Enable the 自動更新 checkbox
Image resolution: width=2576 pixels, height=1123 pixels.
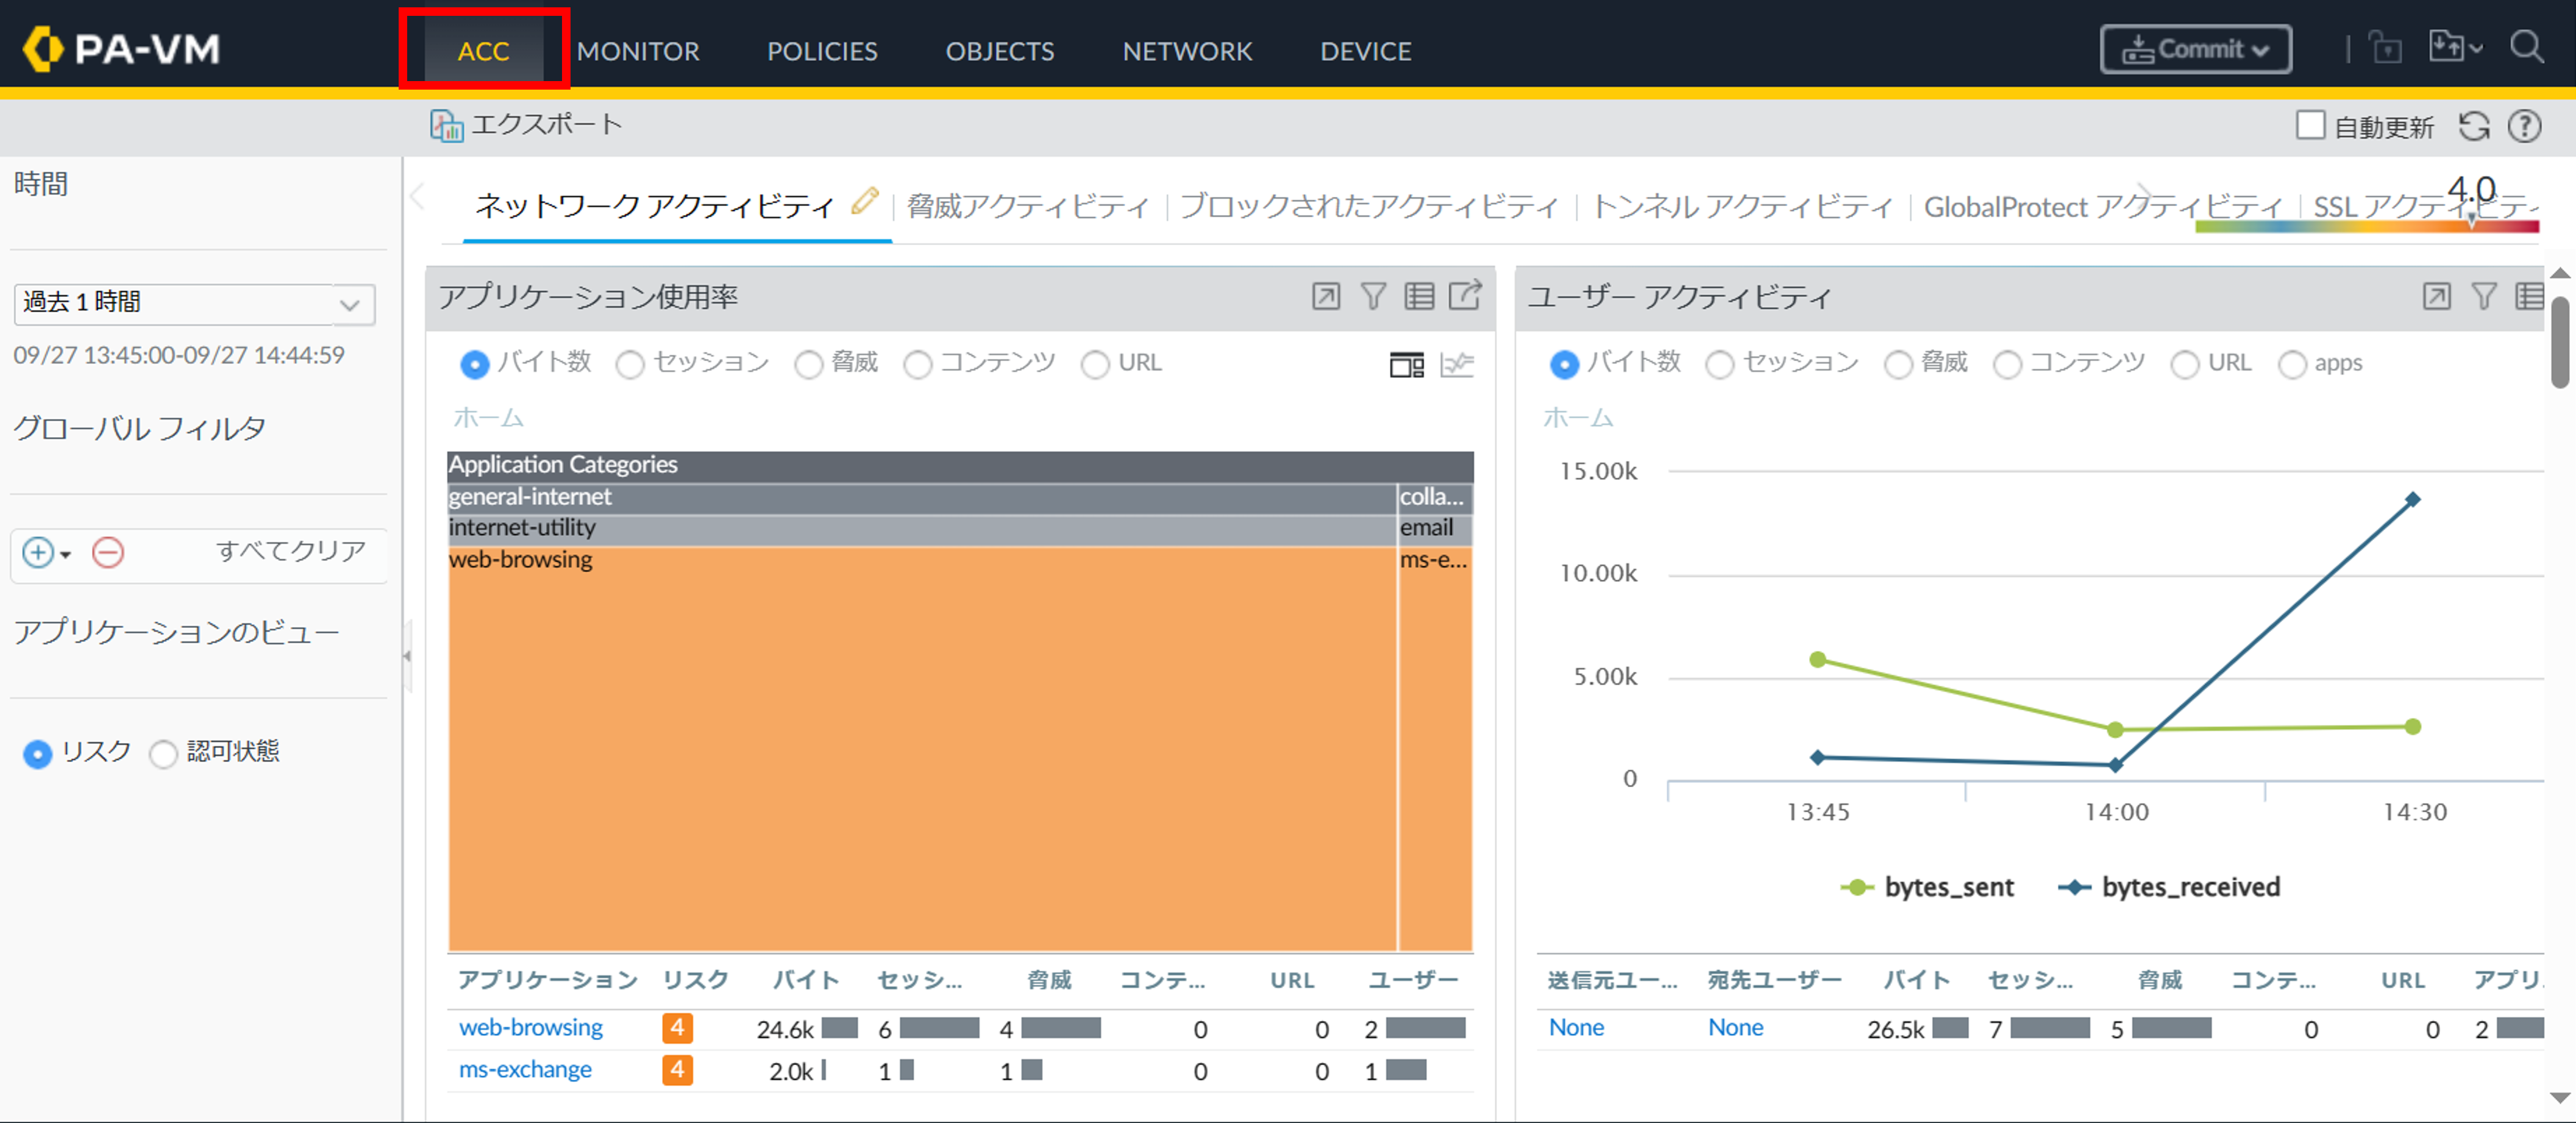click(2310, 126)
